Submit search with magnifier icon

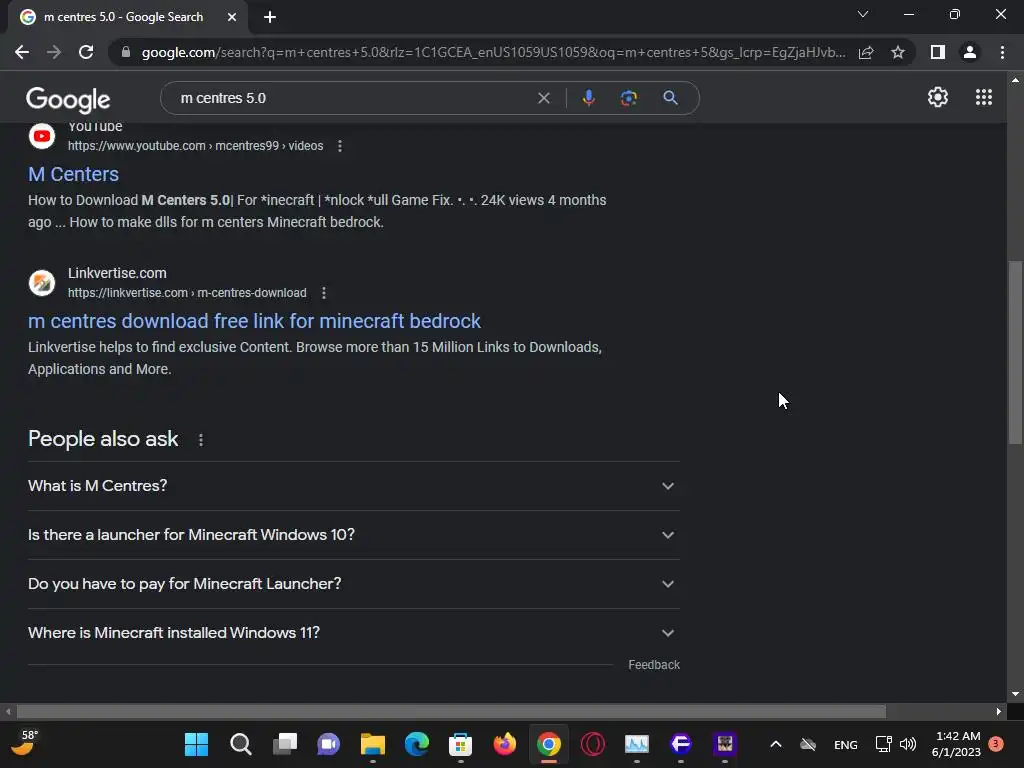(670, 98)
